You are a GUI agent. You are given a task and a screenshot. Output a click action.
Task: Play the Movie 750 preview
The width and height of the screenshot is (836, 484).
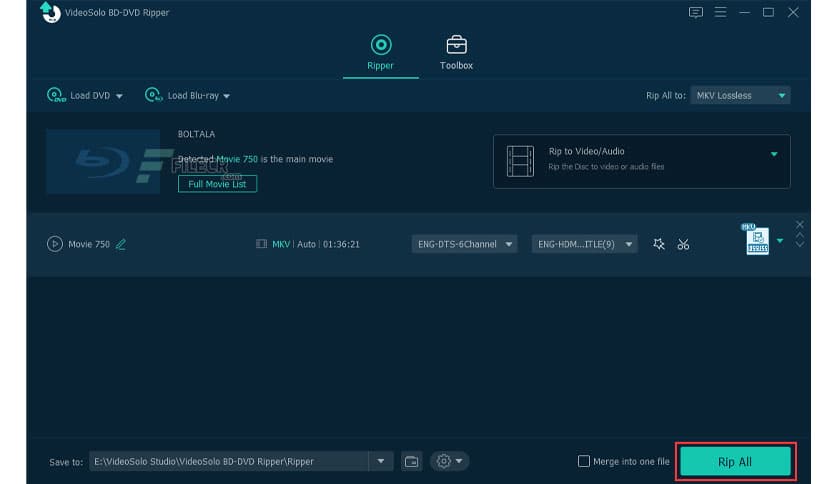[54, 244]
